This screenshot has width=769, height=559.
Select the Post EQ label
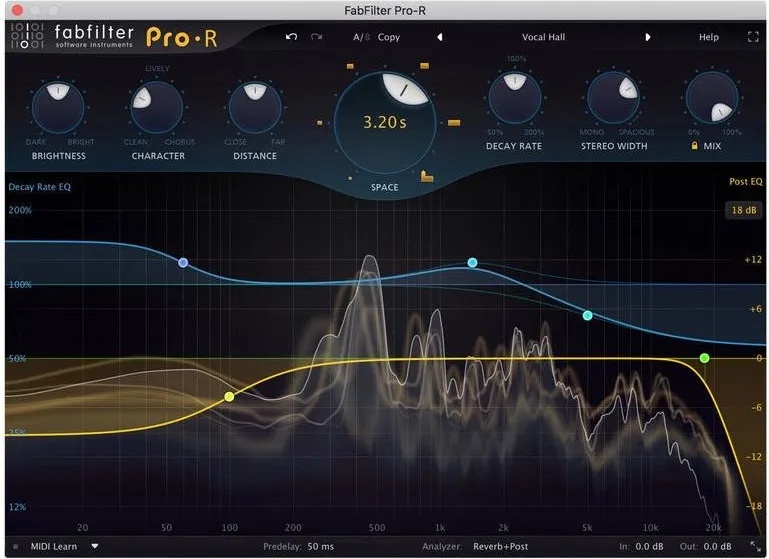tap(745, 181)
